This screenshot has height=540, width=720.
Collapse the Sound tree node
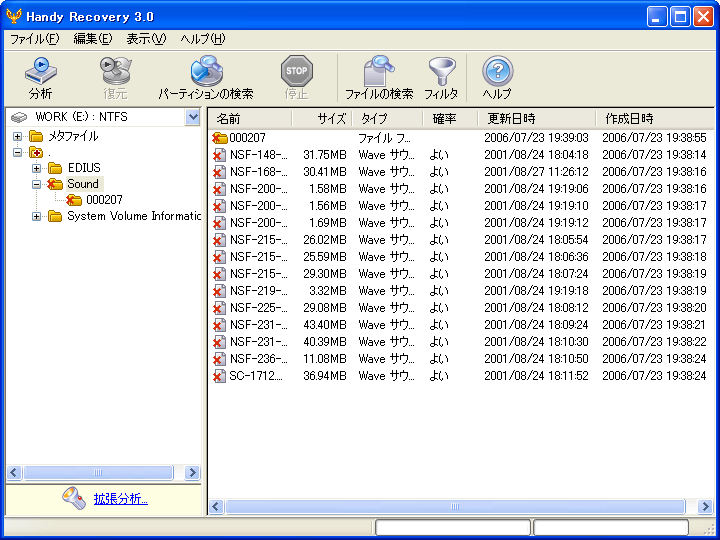36,184
